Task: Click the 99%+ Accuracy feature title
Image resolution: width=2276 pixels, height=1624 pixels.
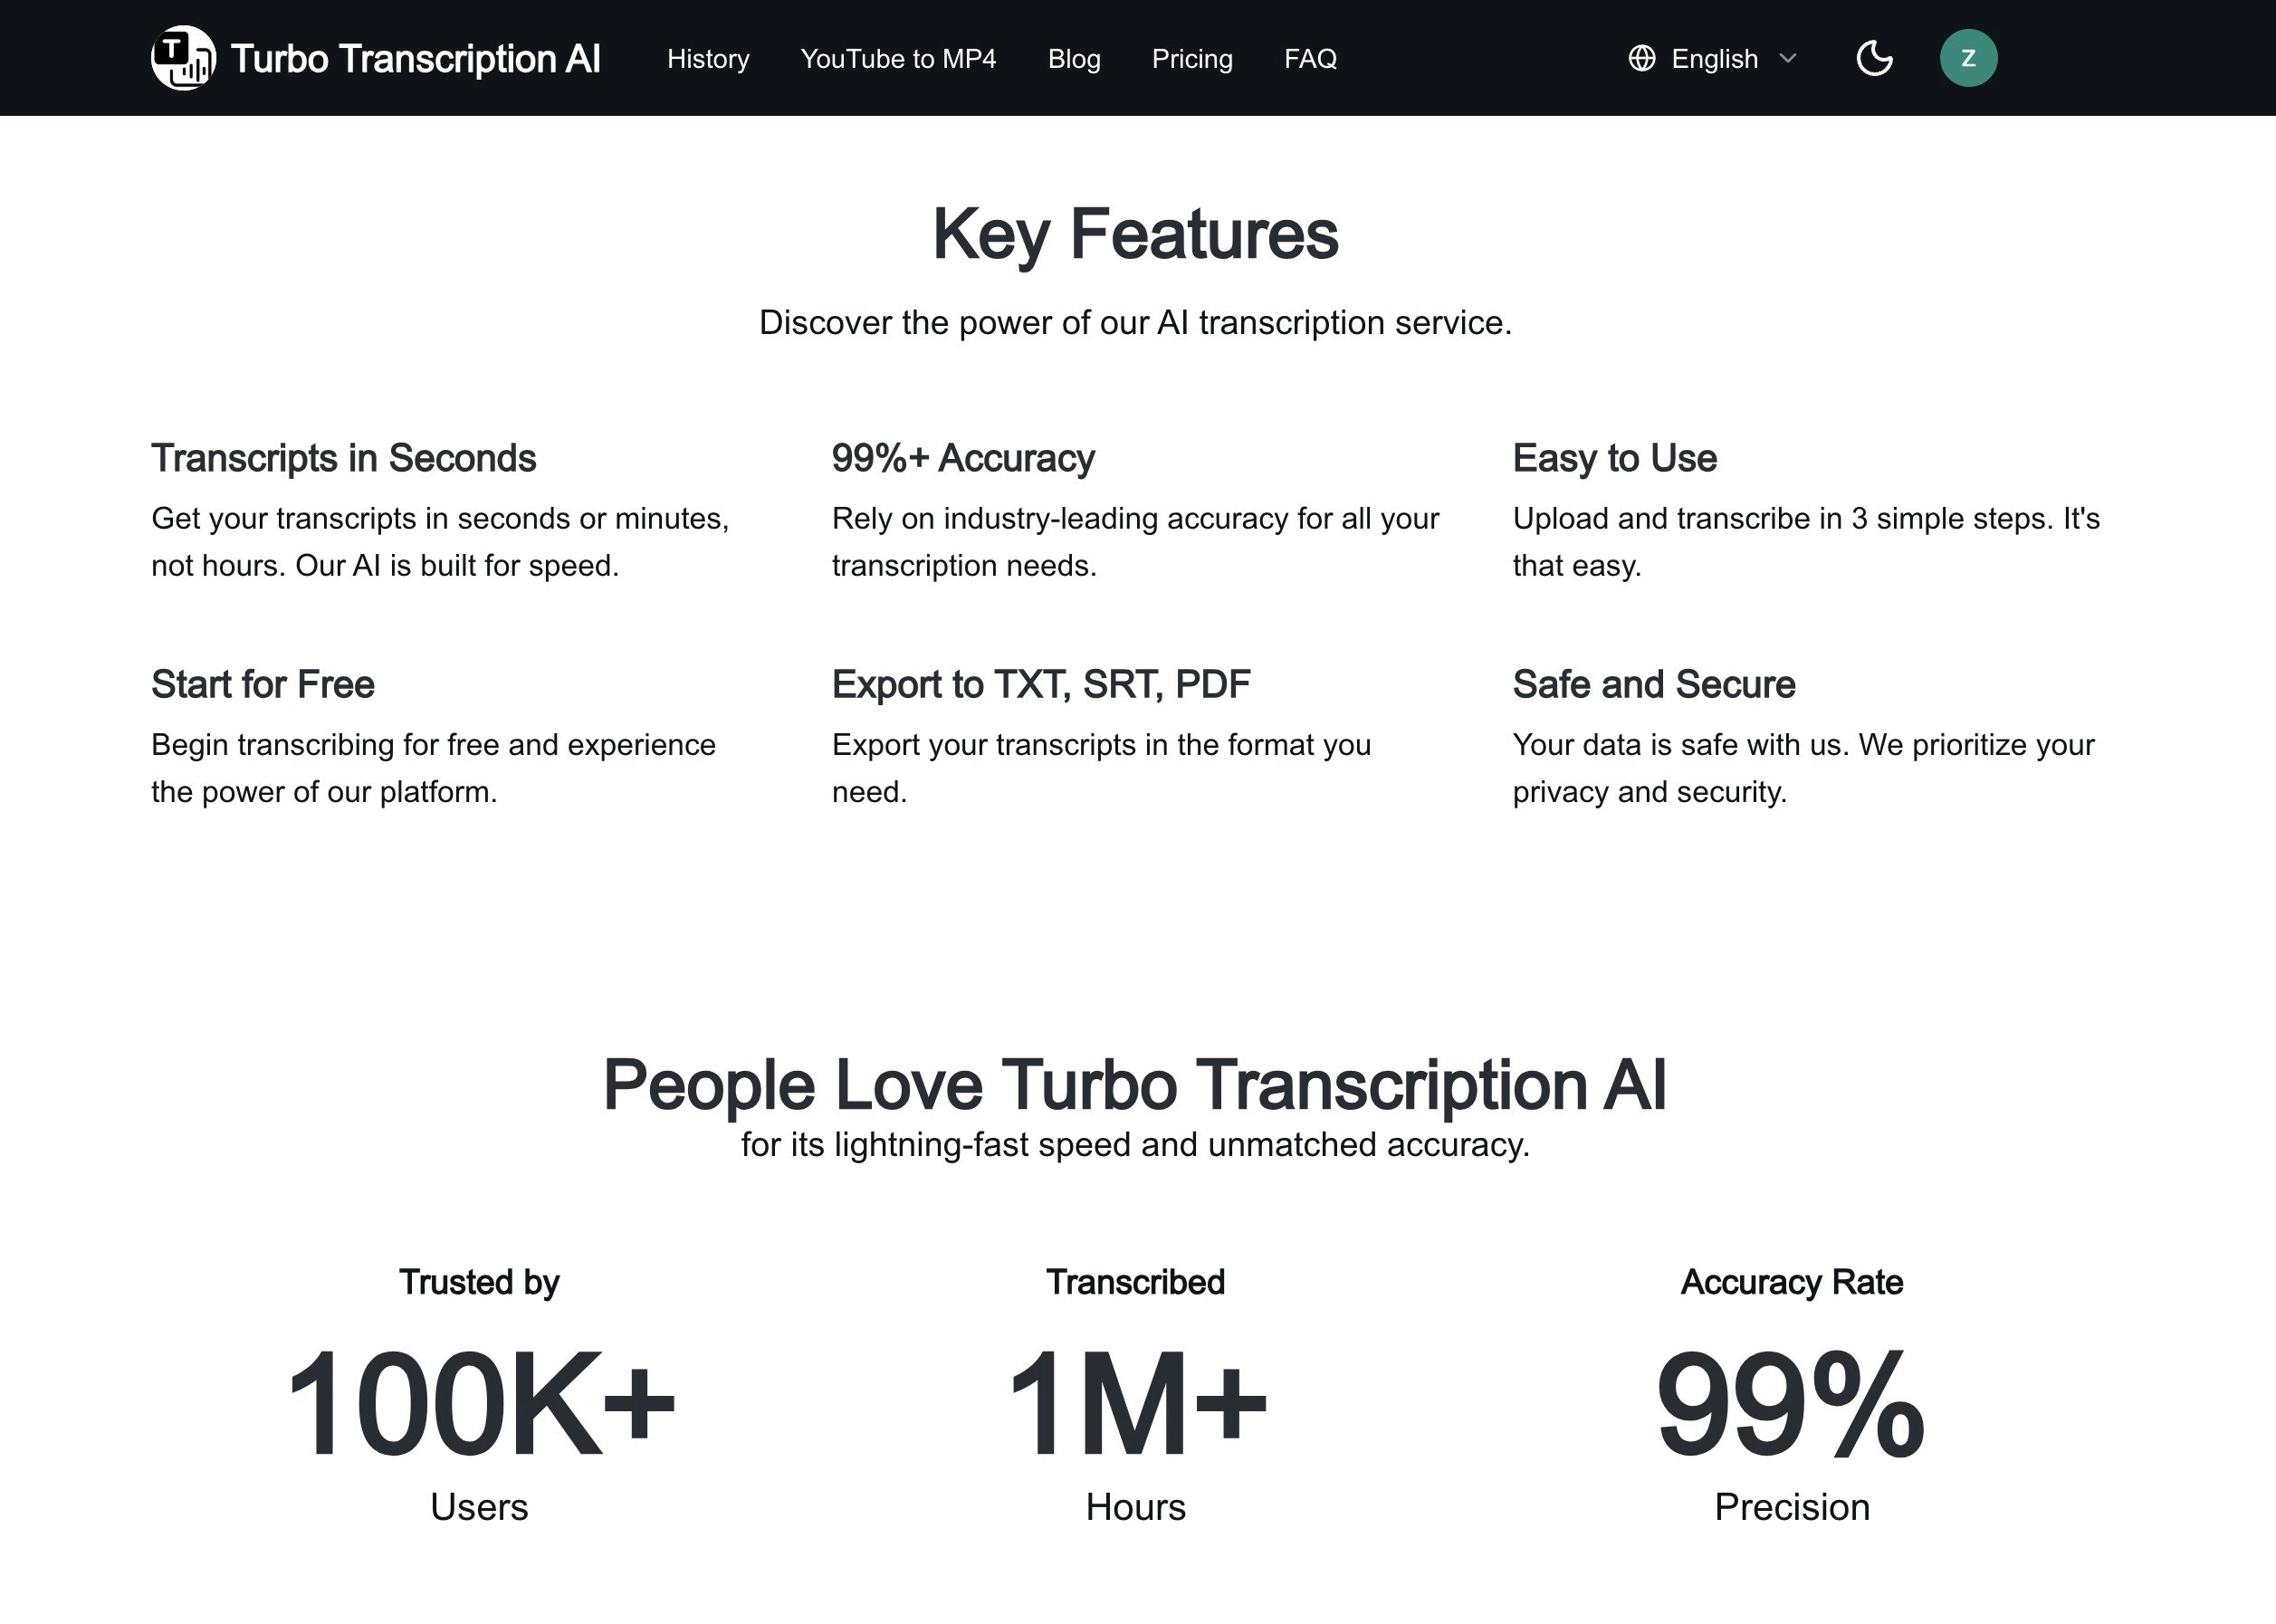Action: [x=962, y=458]
